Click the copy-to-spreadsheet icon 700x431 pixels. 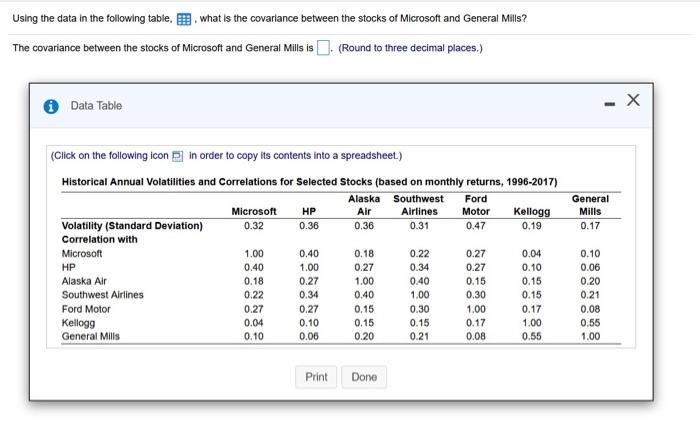coord(177,156)
